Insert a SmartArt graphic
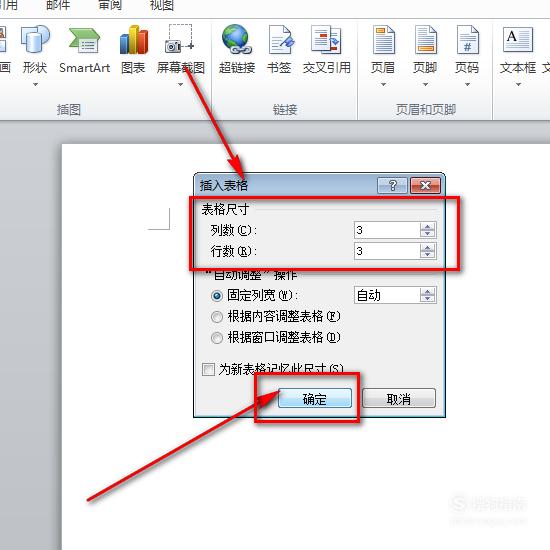The height and width of the screenshot is (550, 550). pyautogui.click(x=84, y=50)
